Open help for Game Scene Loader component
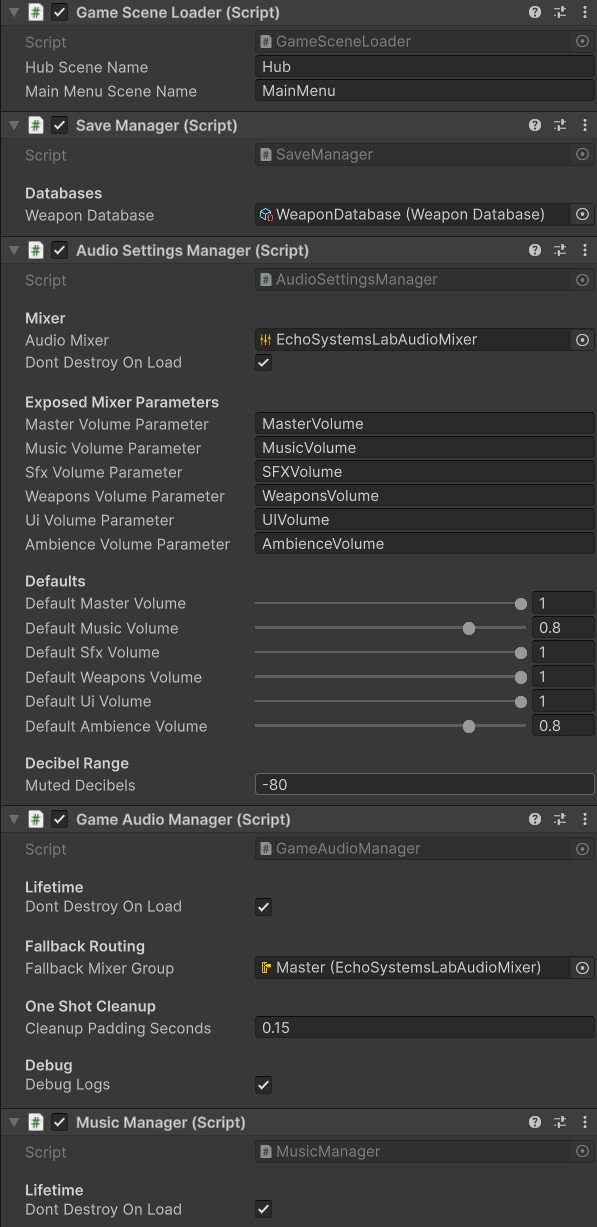This screenshot has width=597, height=1227. [x=535, y=13]
